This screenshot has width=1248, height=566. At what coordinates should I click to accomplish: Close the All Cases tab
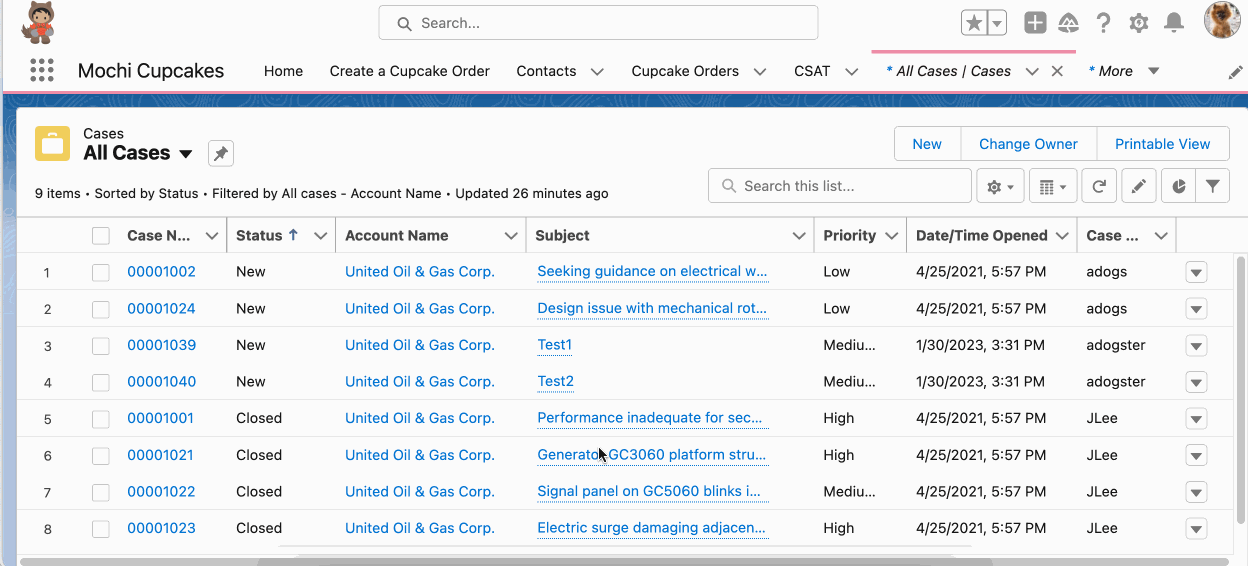1057,71
